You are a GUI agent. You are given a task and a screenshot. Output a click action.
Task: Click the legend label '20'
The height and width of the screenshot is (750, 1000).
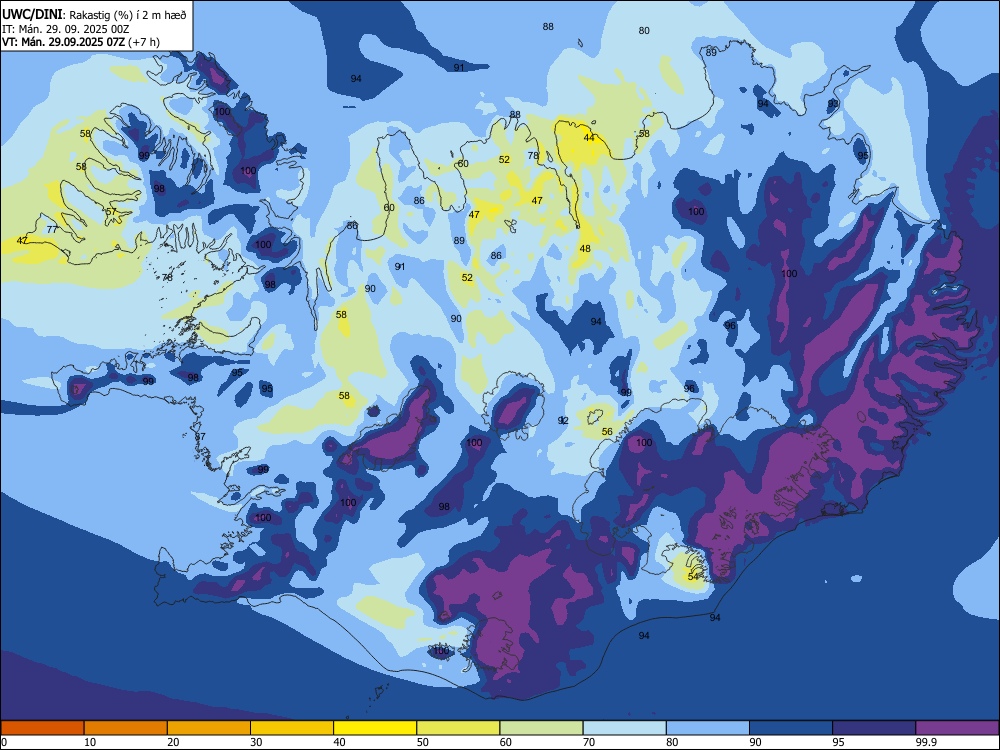coord(173,742)
